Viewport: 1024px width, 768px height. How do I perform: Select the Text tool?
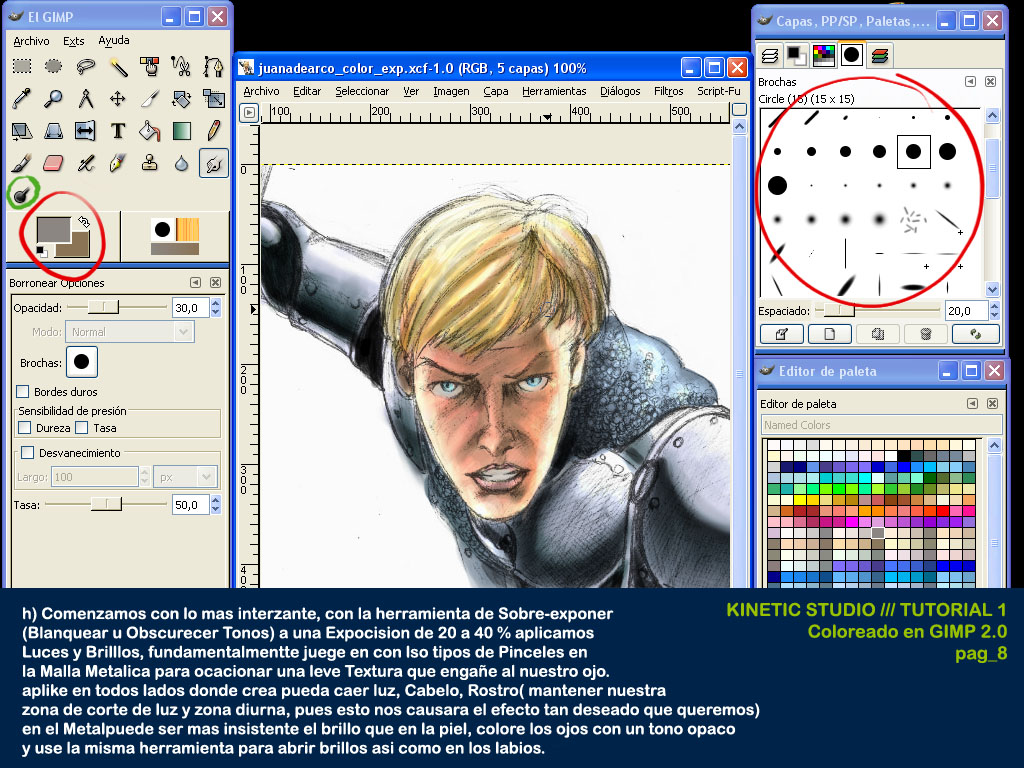pyautogui.click(x=118, y=131)
